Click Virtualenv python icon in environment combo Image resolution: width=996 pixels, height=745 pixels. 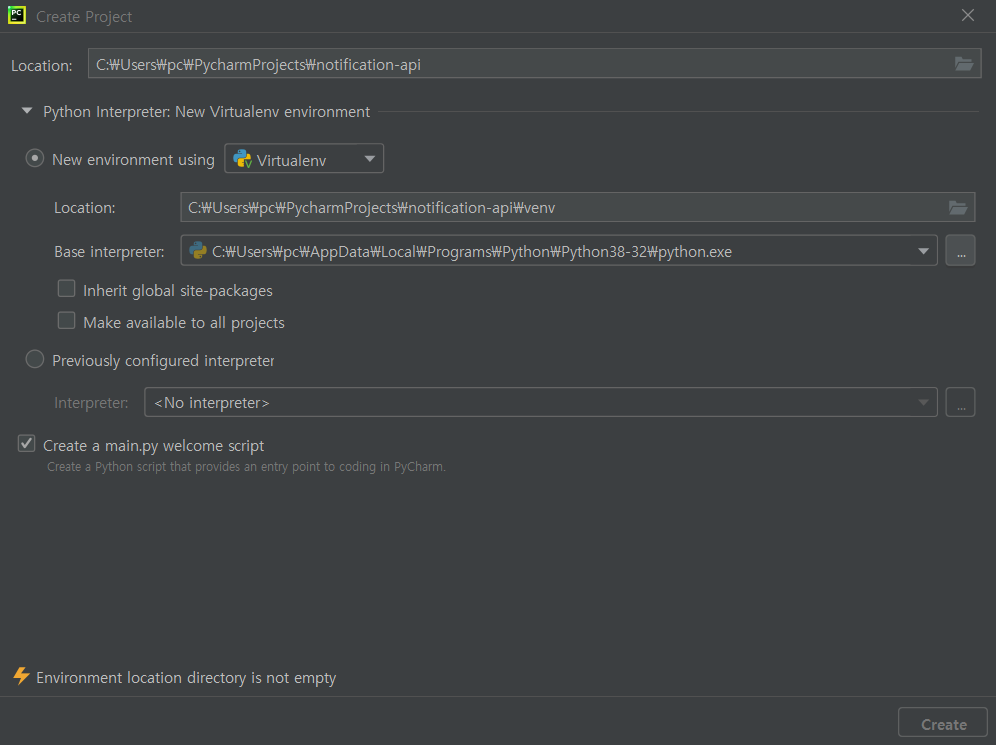pyautogui.click(x=242, y=159)
